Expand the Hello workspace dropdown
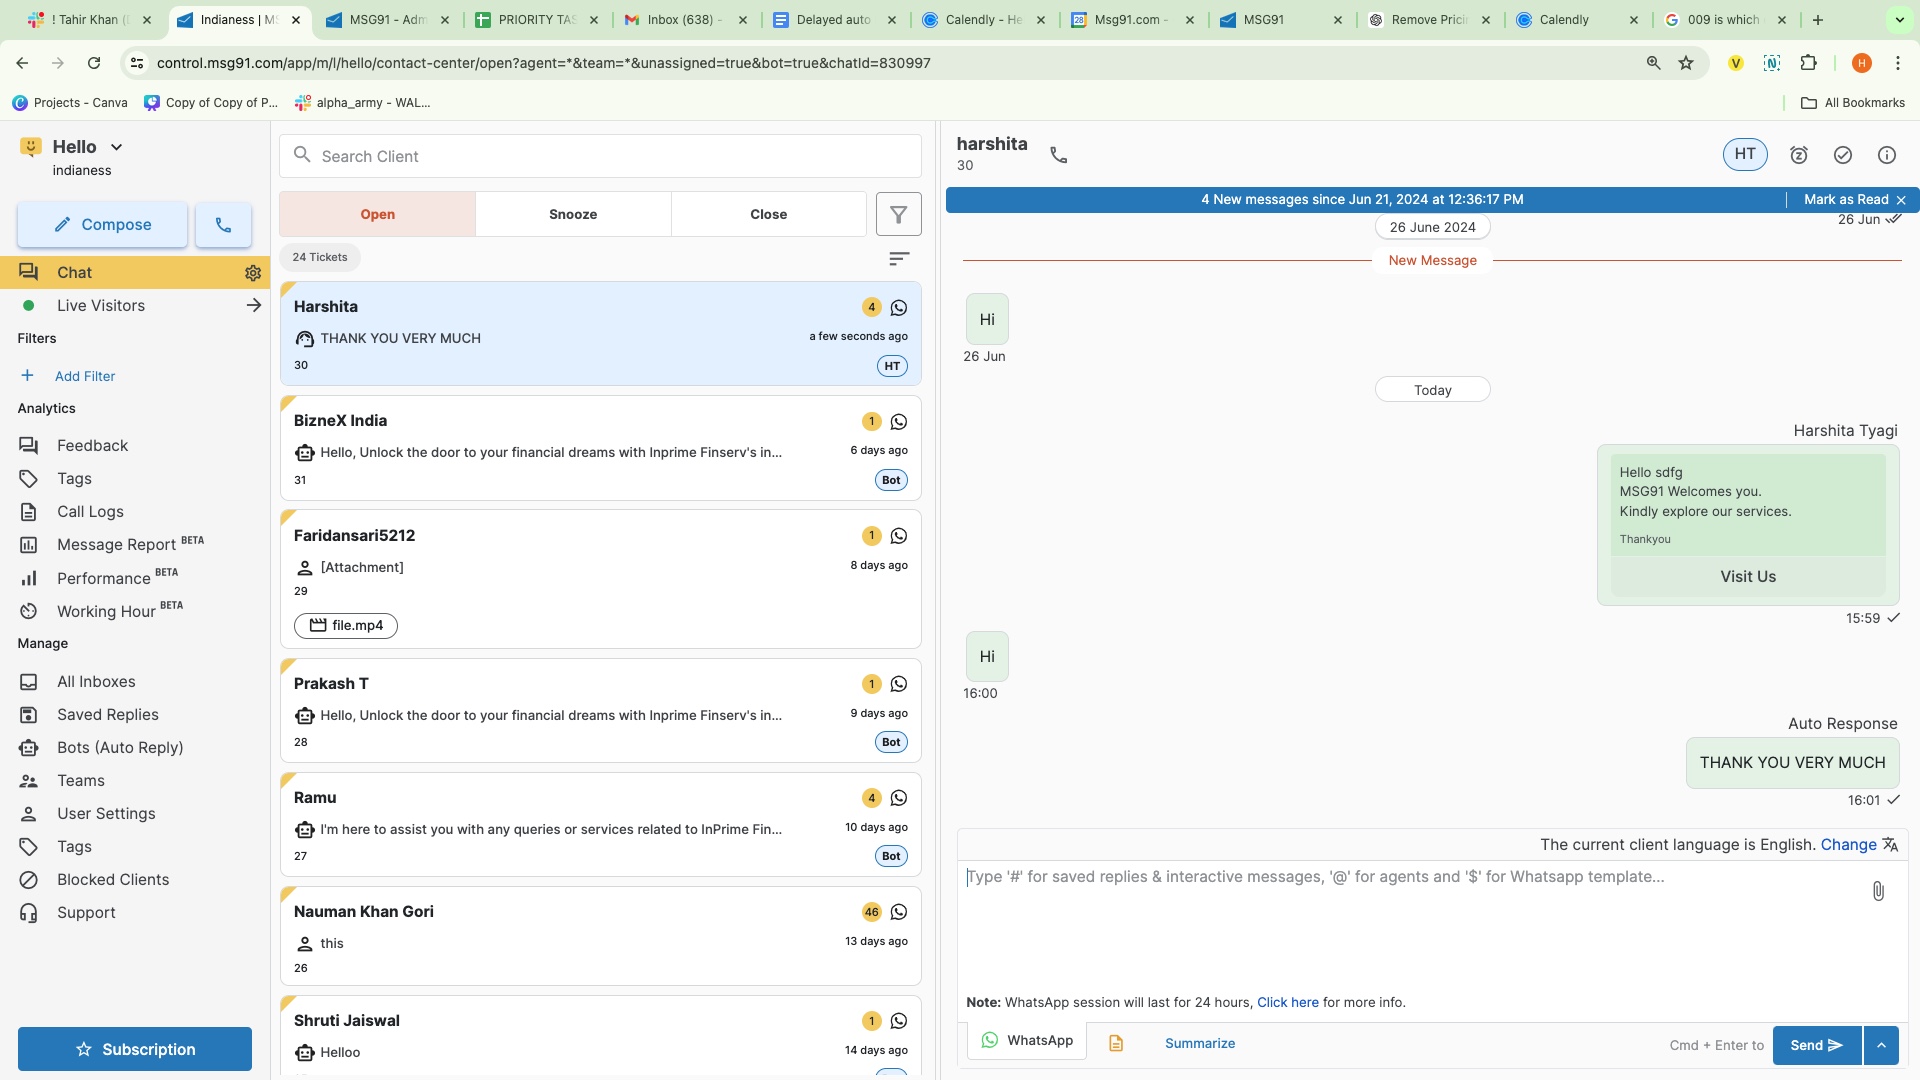The image size is (1920, 1080). point(116,147)
